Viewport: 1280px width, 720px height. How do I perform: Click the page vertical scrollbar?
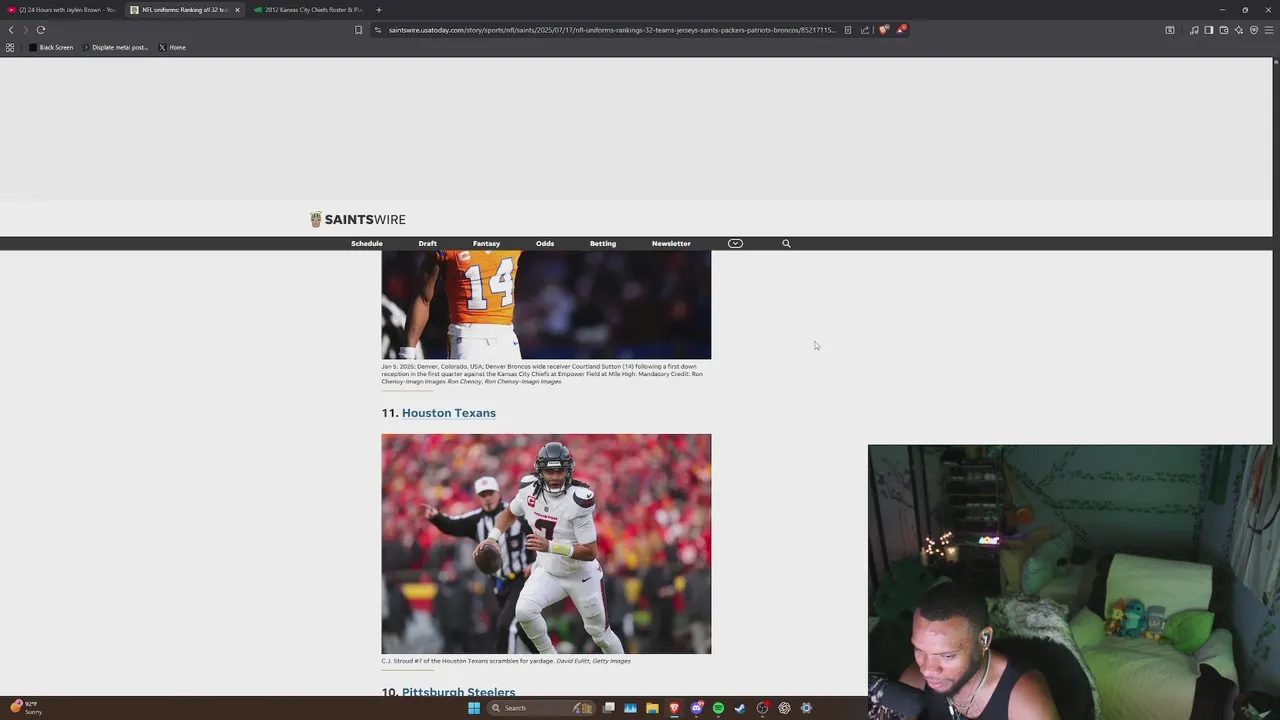pyautogui.click(x=1276, y=376)
